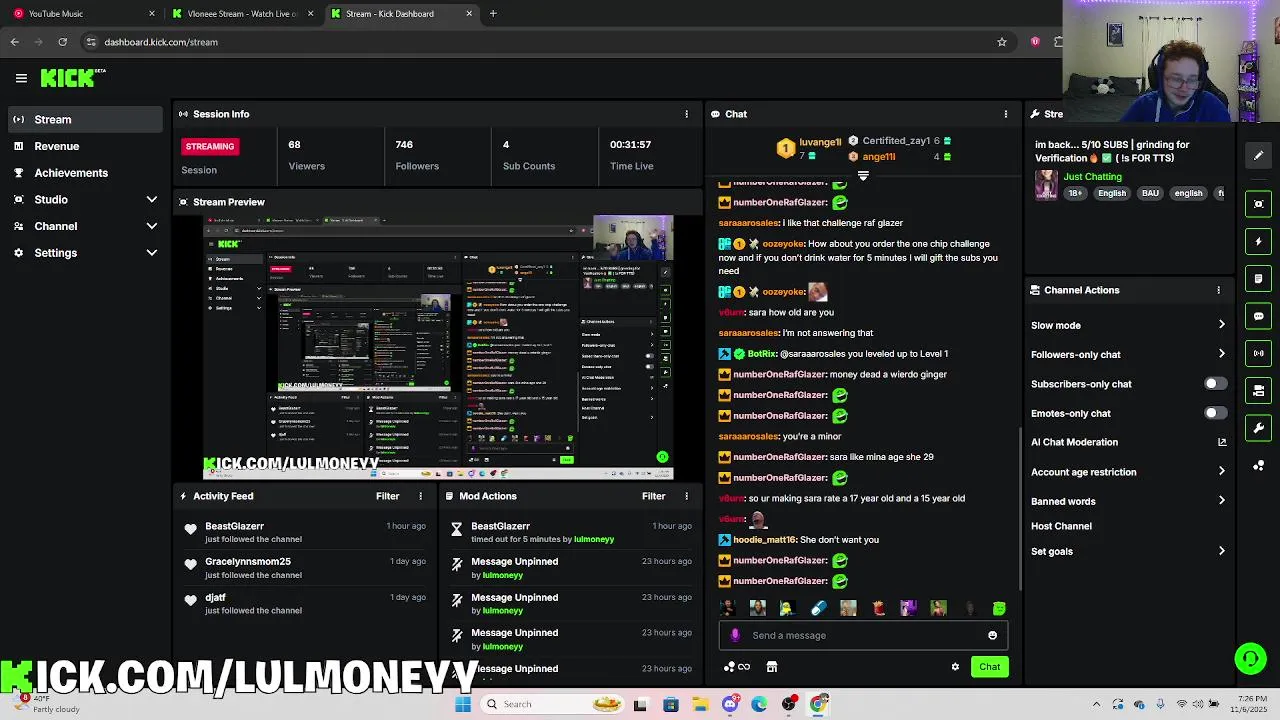Click the Host Channel action
This screenshot has height=720, width=1280.
[x=1061, y=526]
